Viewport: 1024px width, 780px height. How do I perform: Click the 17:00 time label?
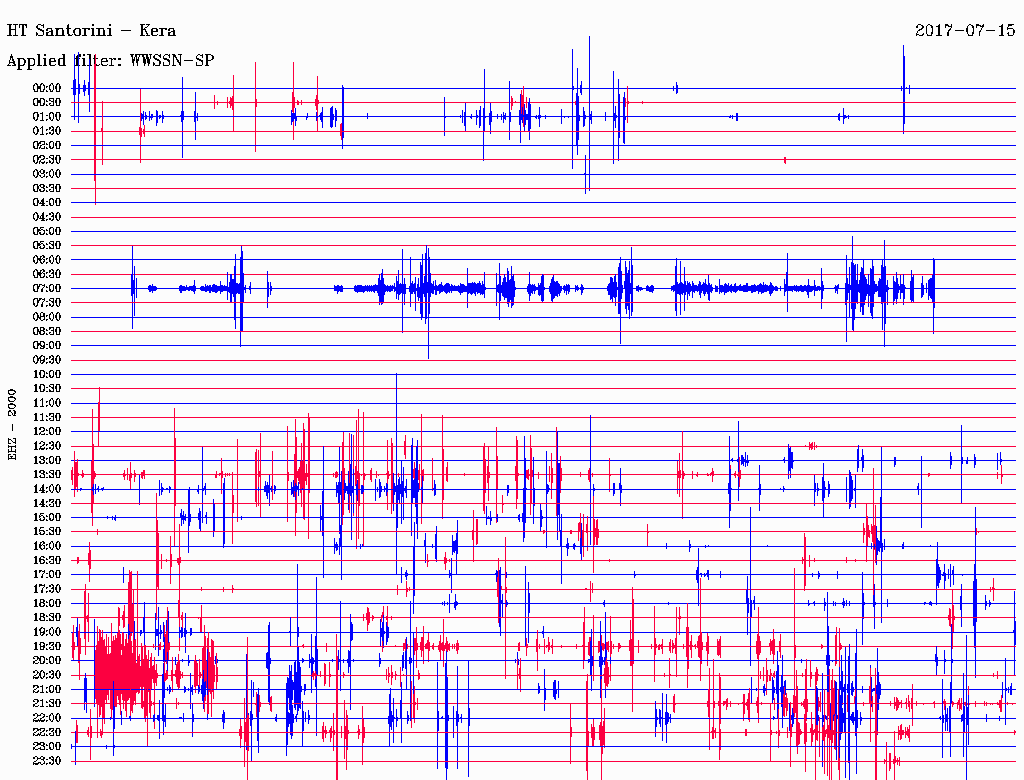point(47,575)
